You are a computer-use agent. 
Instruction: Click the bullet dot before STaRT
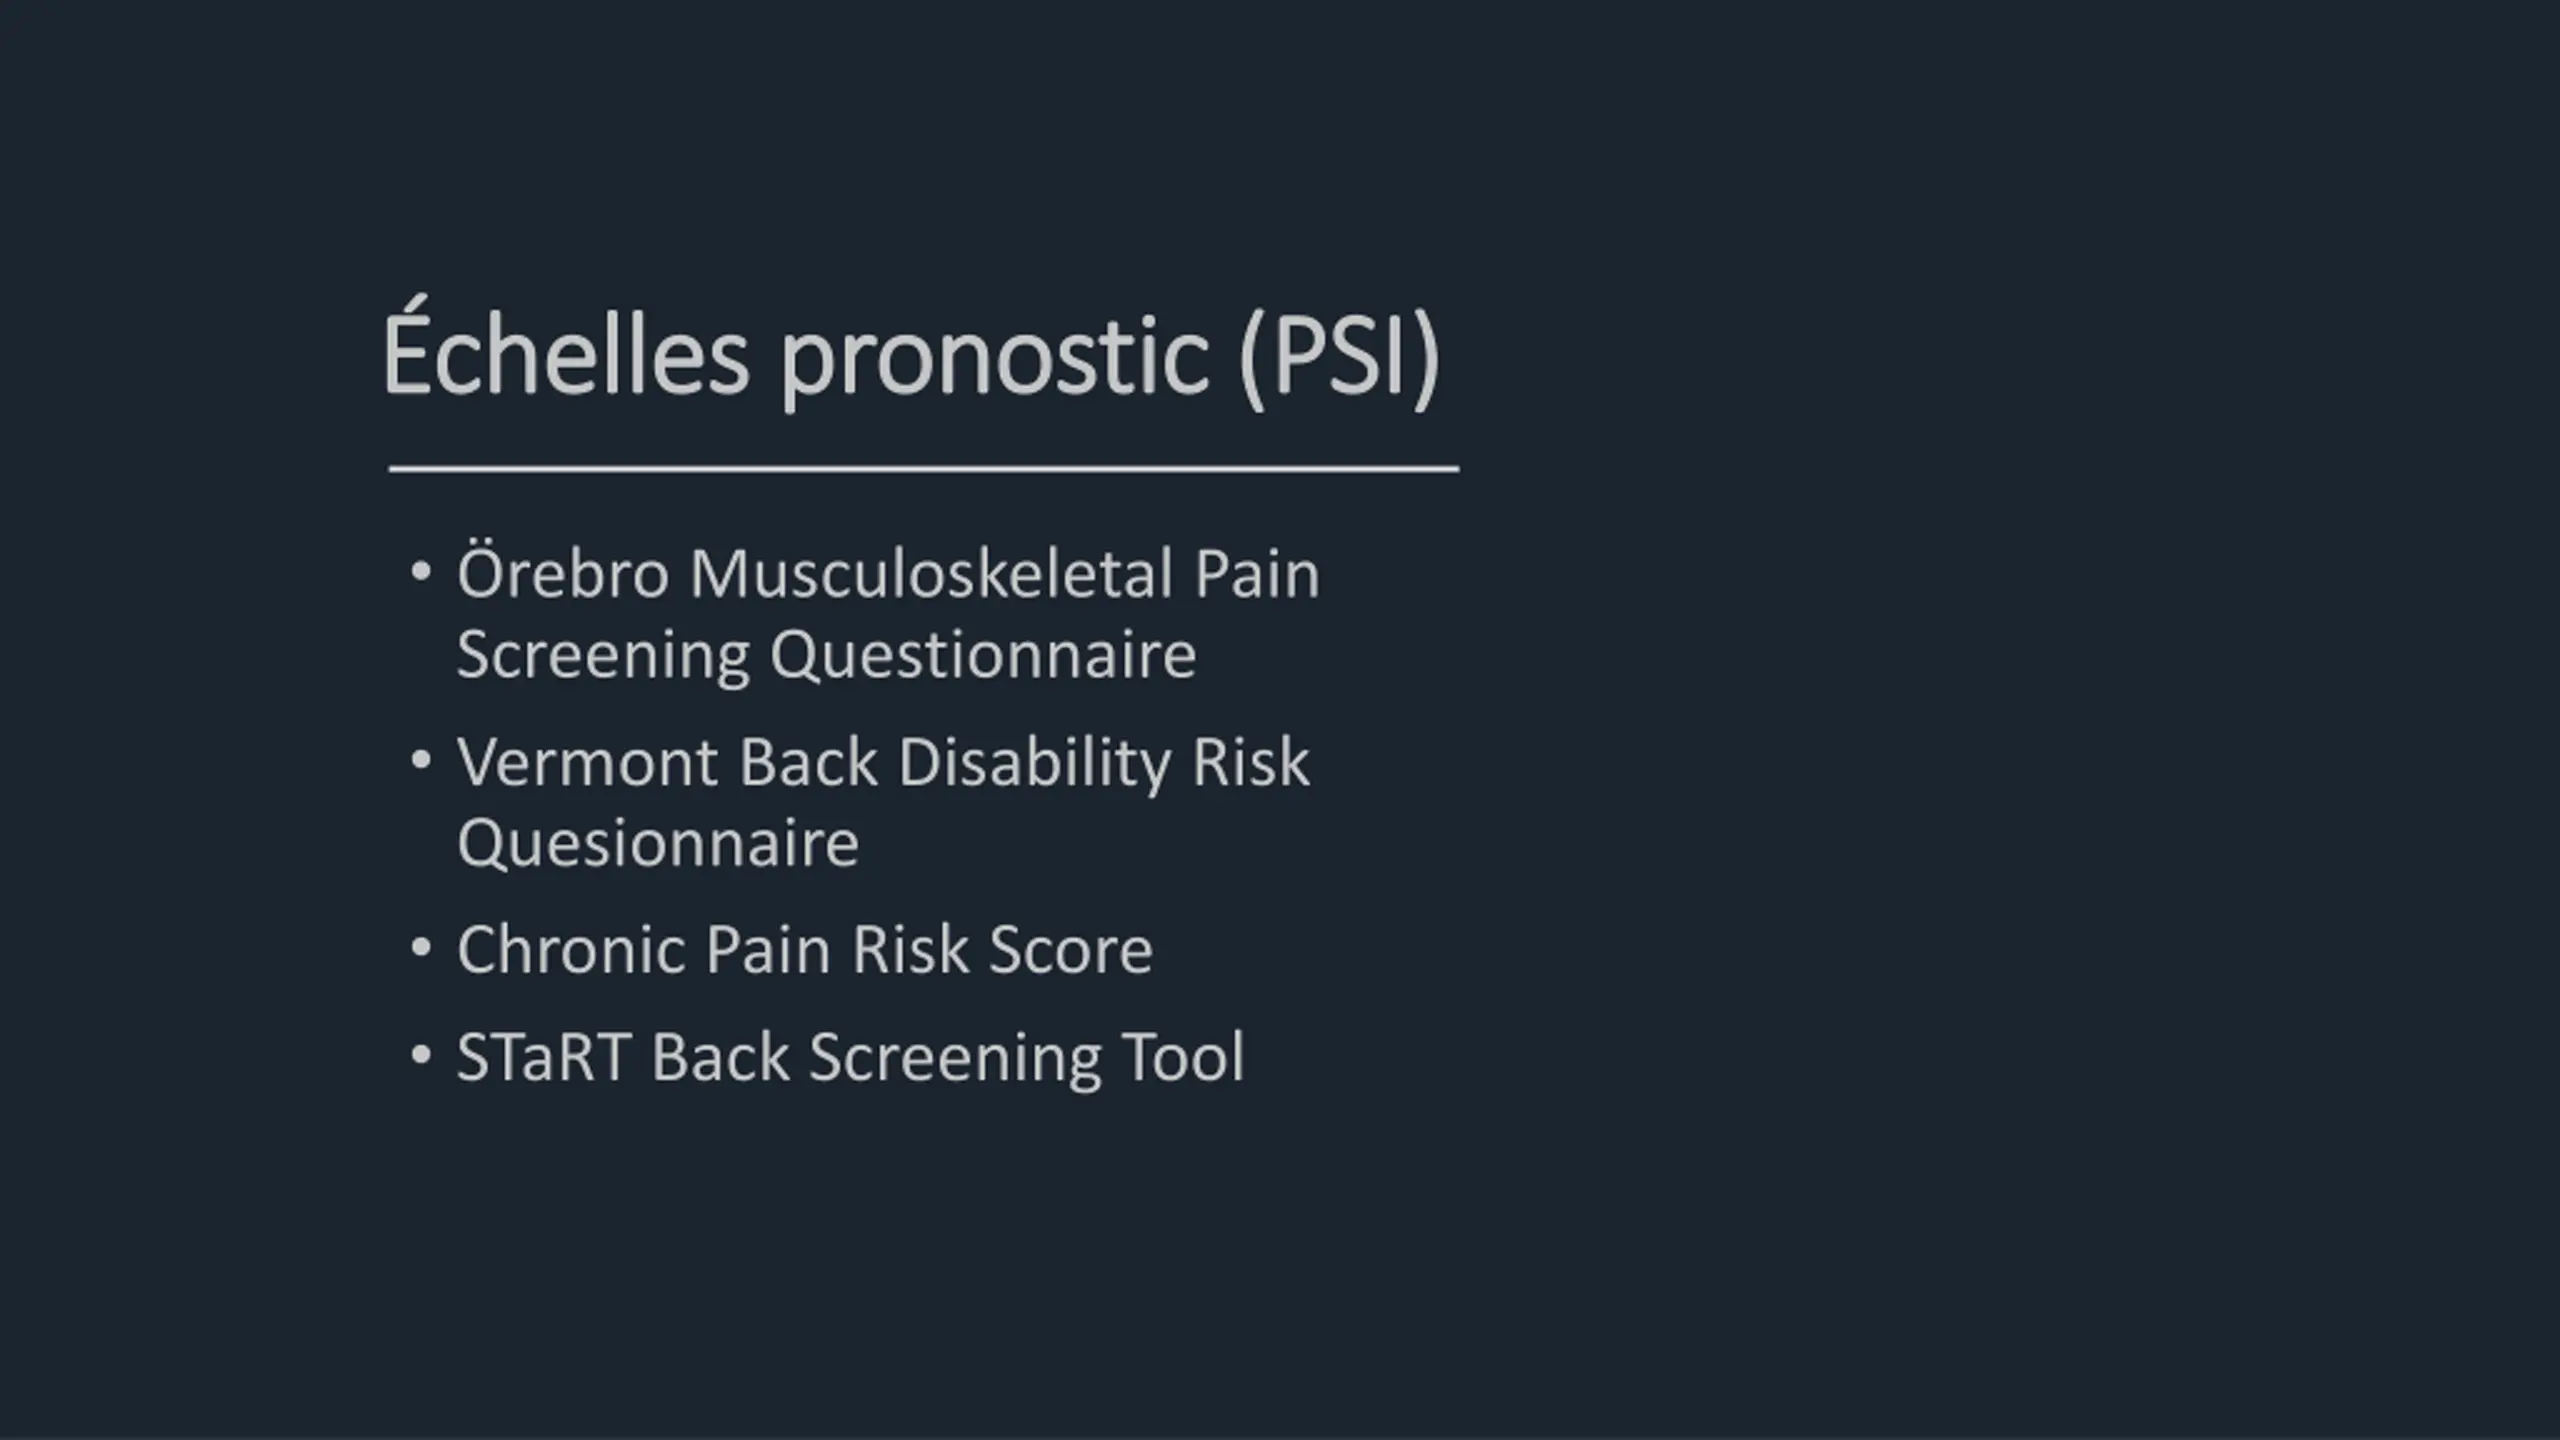(421, 1055)
